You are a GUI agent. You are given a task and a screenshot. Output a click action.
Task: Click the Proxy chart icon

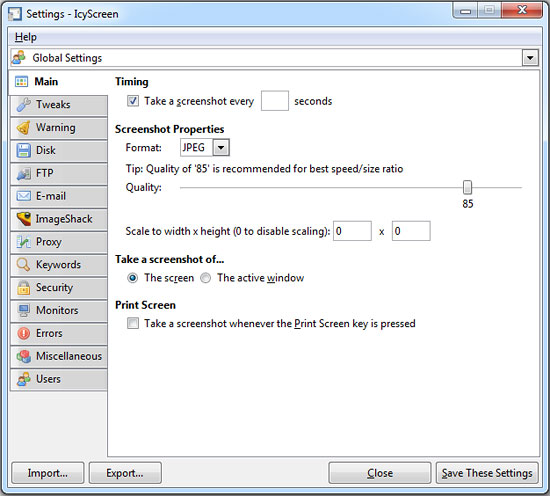(x=24, y=242)
